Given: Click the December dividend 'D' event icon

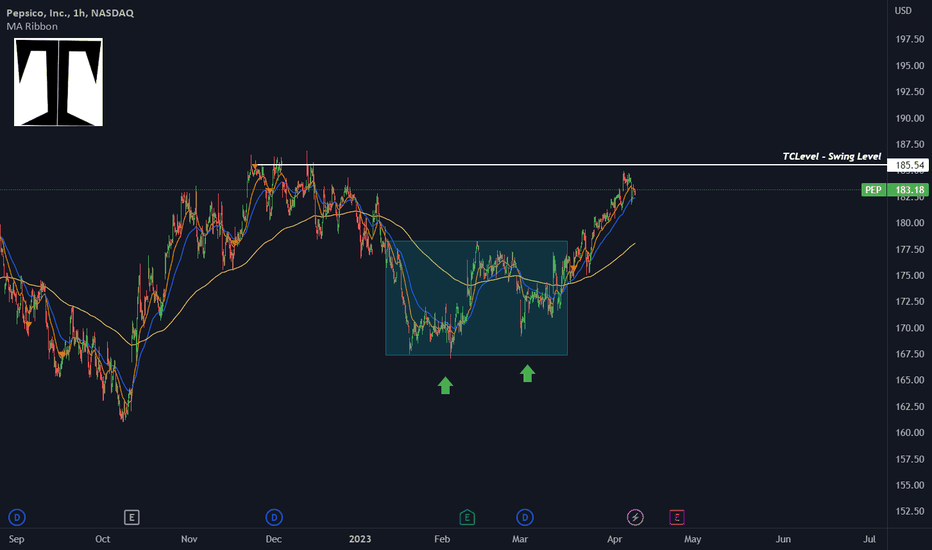Looking at the screenshot, I should tap(274, 517).
